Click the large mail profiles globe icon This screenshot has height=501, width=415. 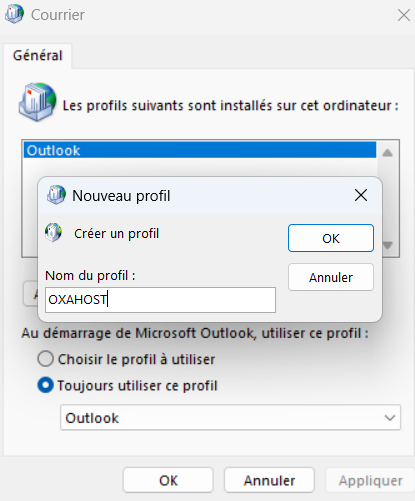[37, 102]
